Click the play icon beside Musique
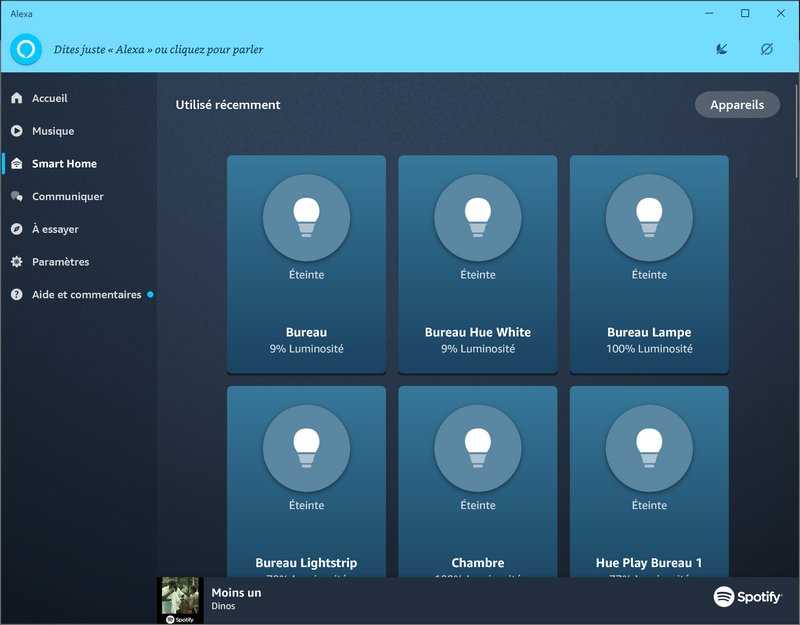Viewport: 800px width, 625px height. click(x=16, y=131)
